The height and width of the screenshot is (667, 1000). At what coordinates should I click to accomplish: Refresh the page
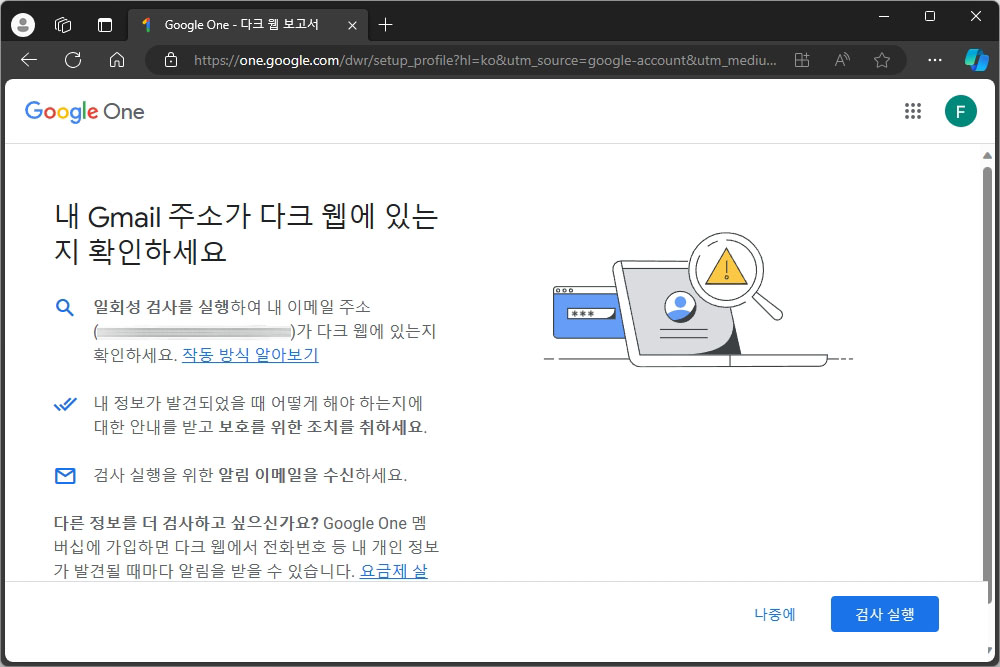coord(73,60)
